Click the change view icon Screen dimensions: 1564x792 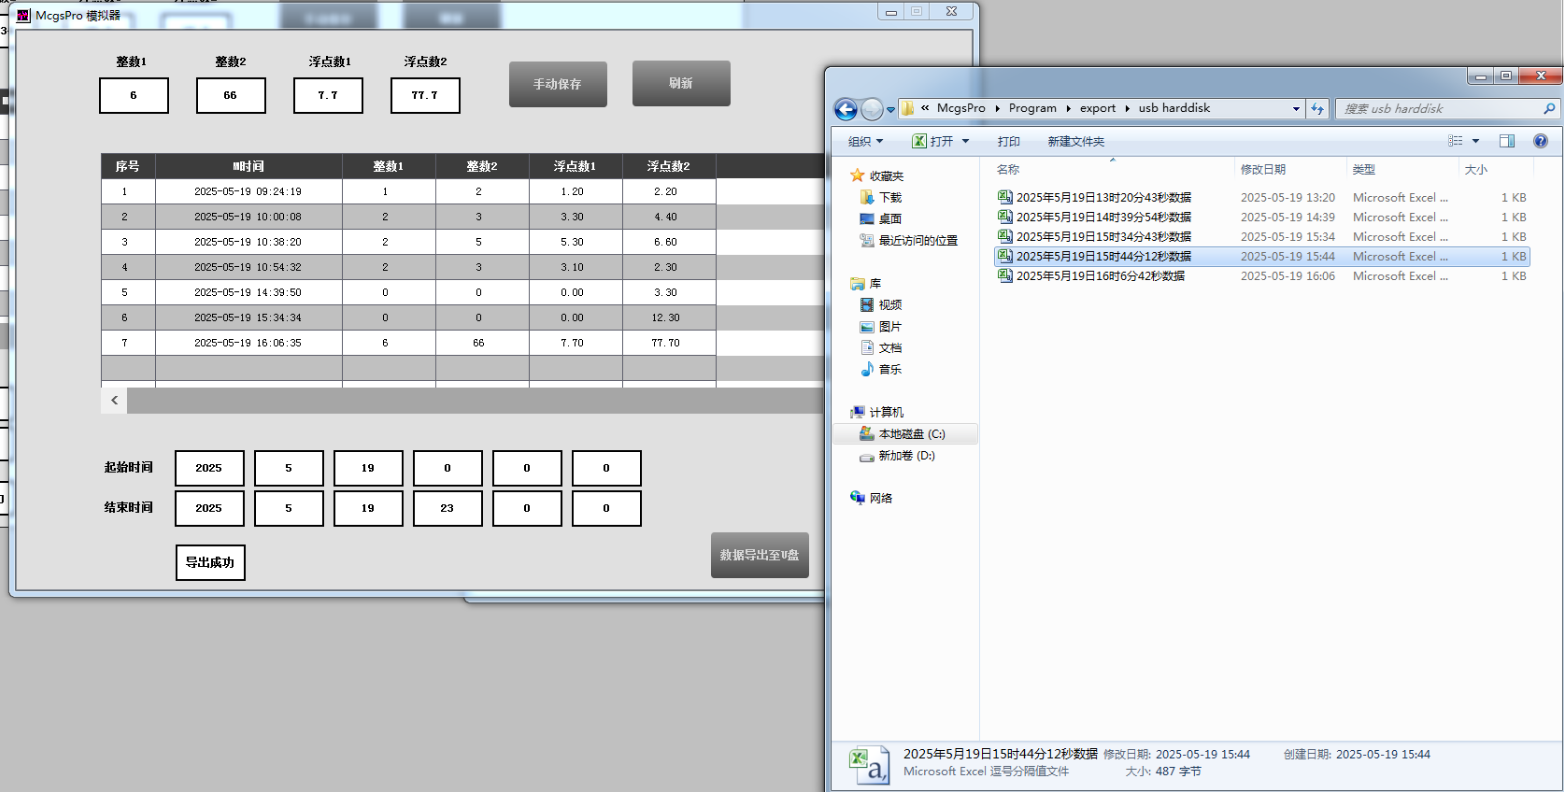[1456, 141]
